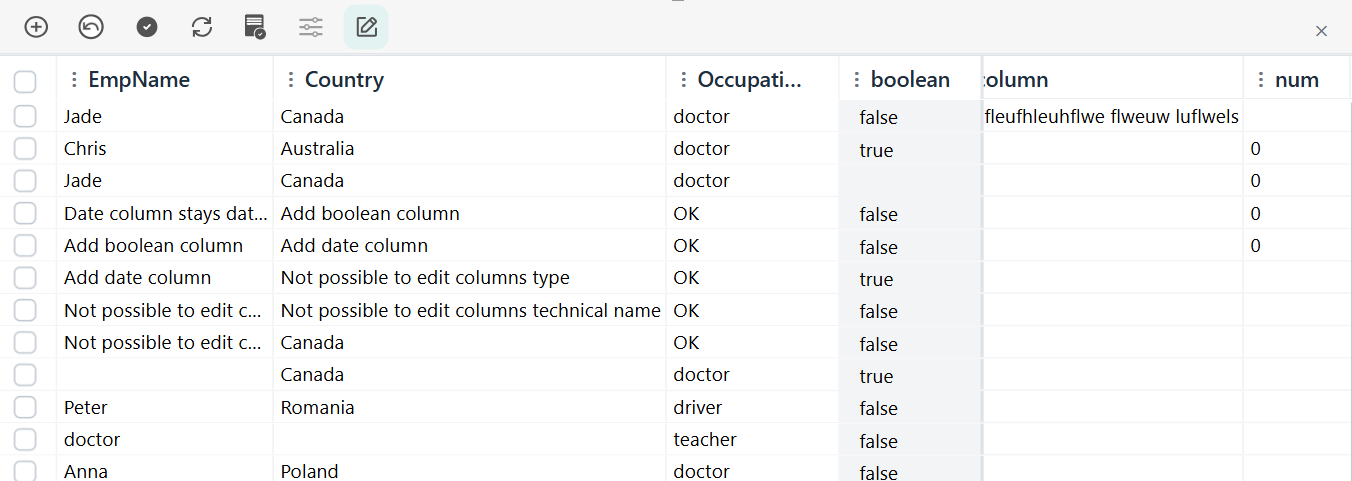Check the row with EmpName doctor

(25, 439)
